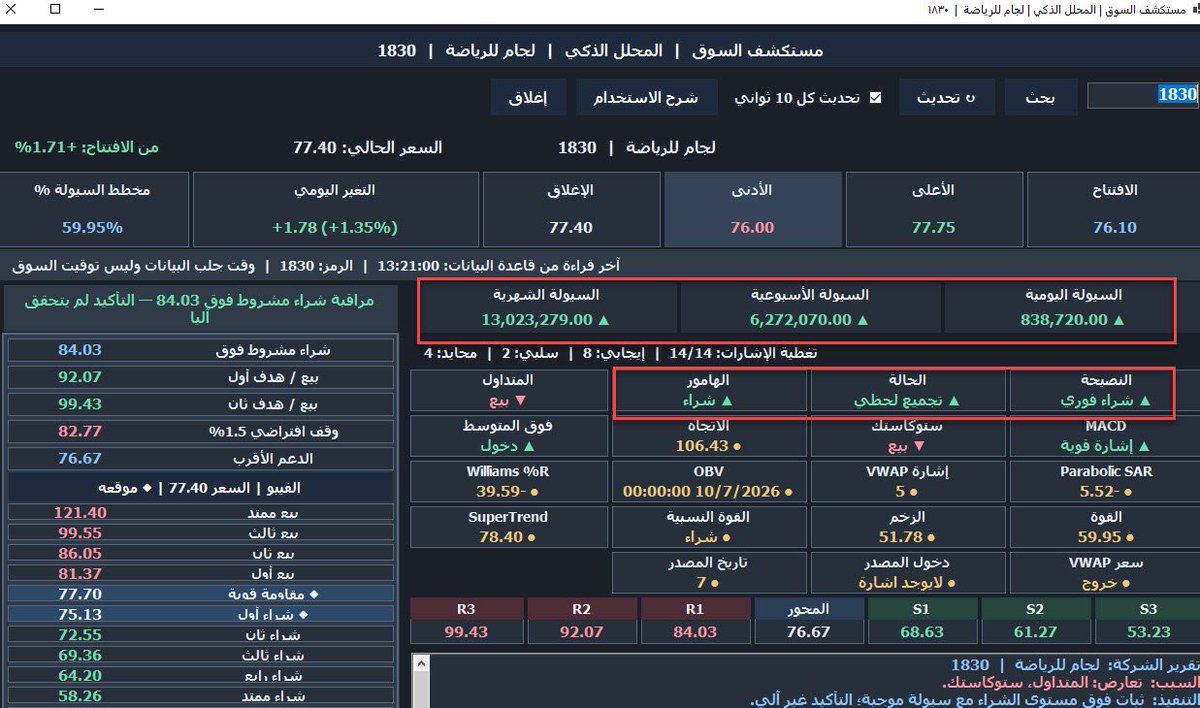Click the بيع / هدف أول row
Viewport: 1200px width, 708px height.
tap(201, 378)
